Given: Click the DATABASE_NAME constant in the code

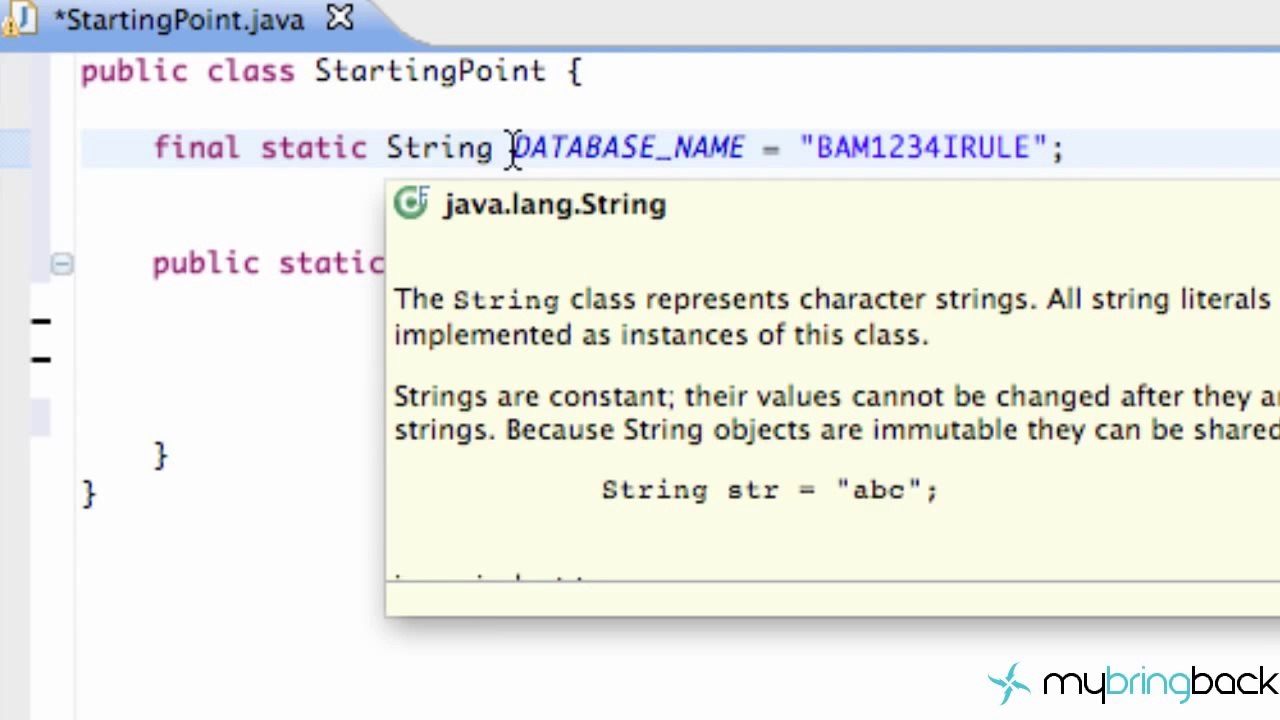Looking at the screenshot, I should click(629, 148).
